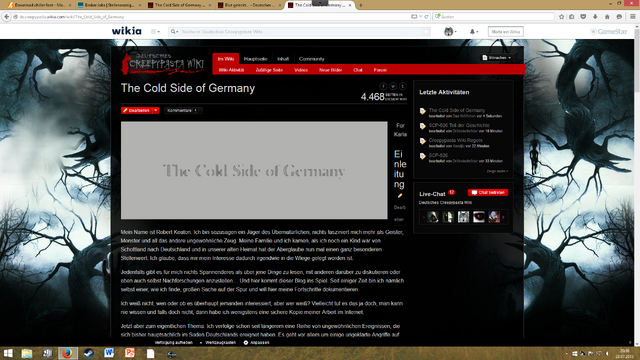Open a new browser tab with plus
640x360 pixels.
360,5
